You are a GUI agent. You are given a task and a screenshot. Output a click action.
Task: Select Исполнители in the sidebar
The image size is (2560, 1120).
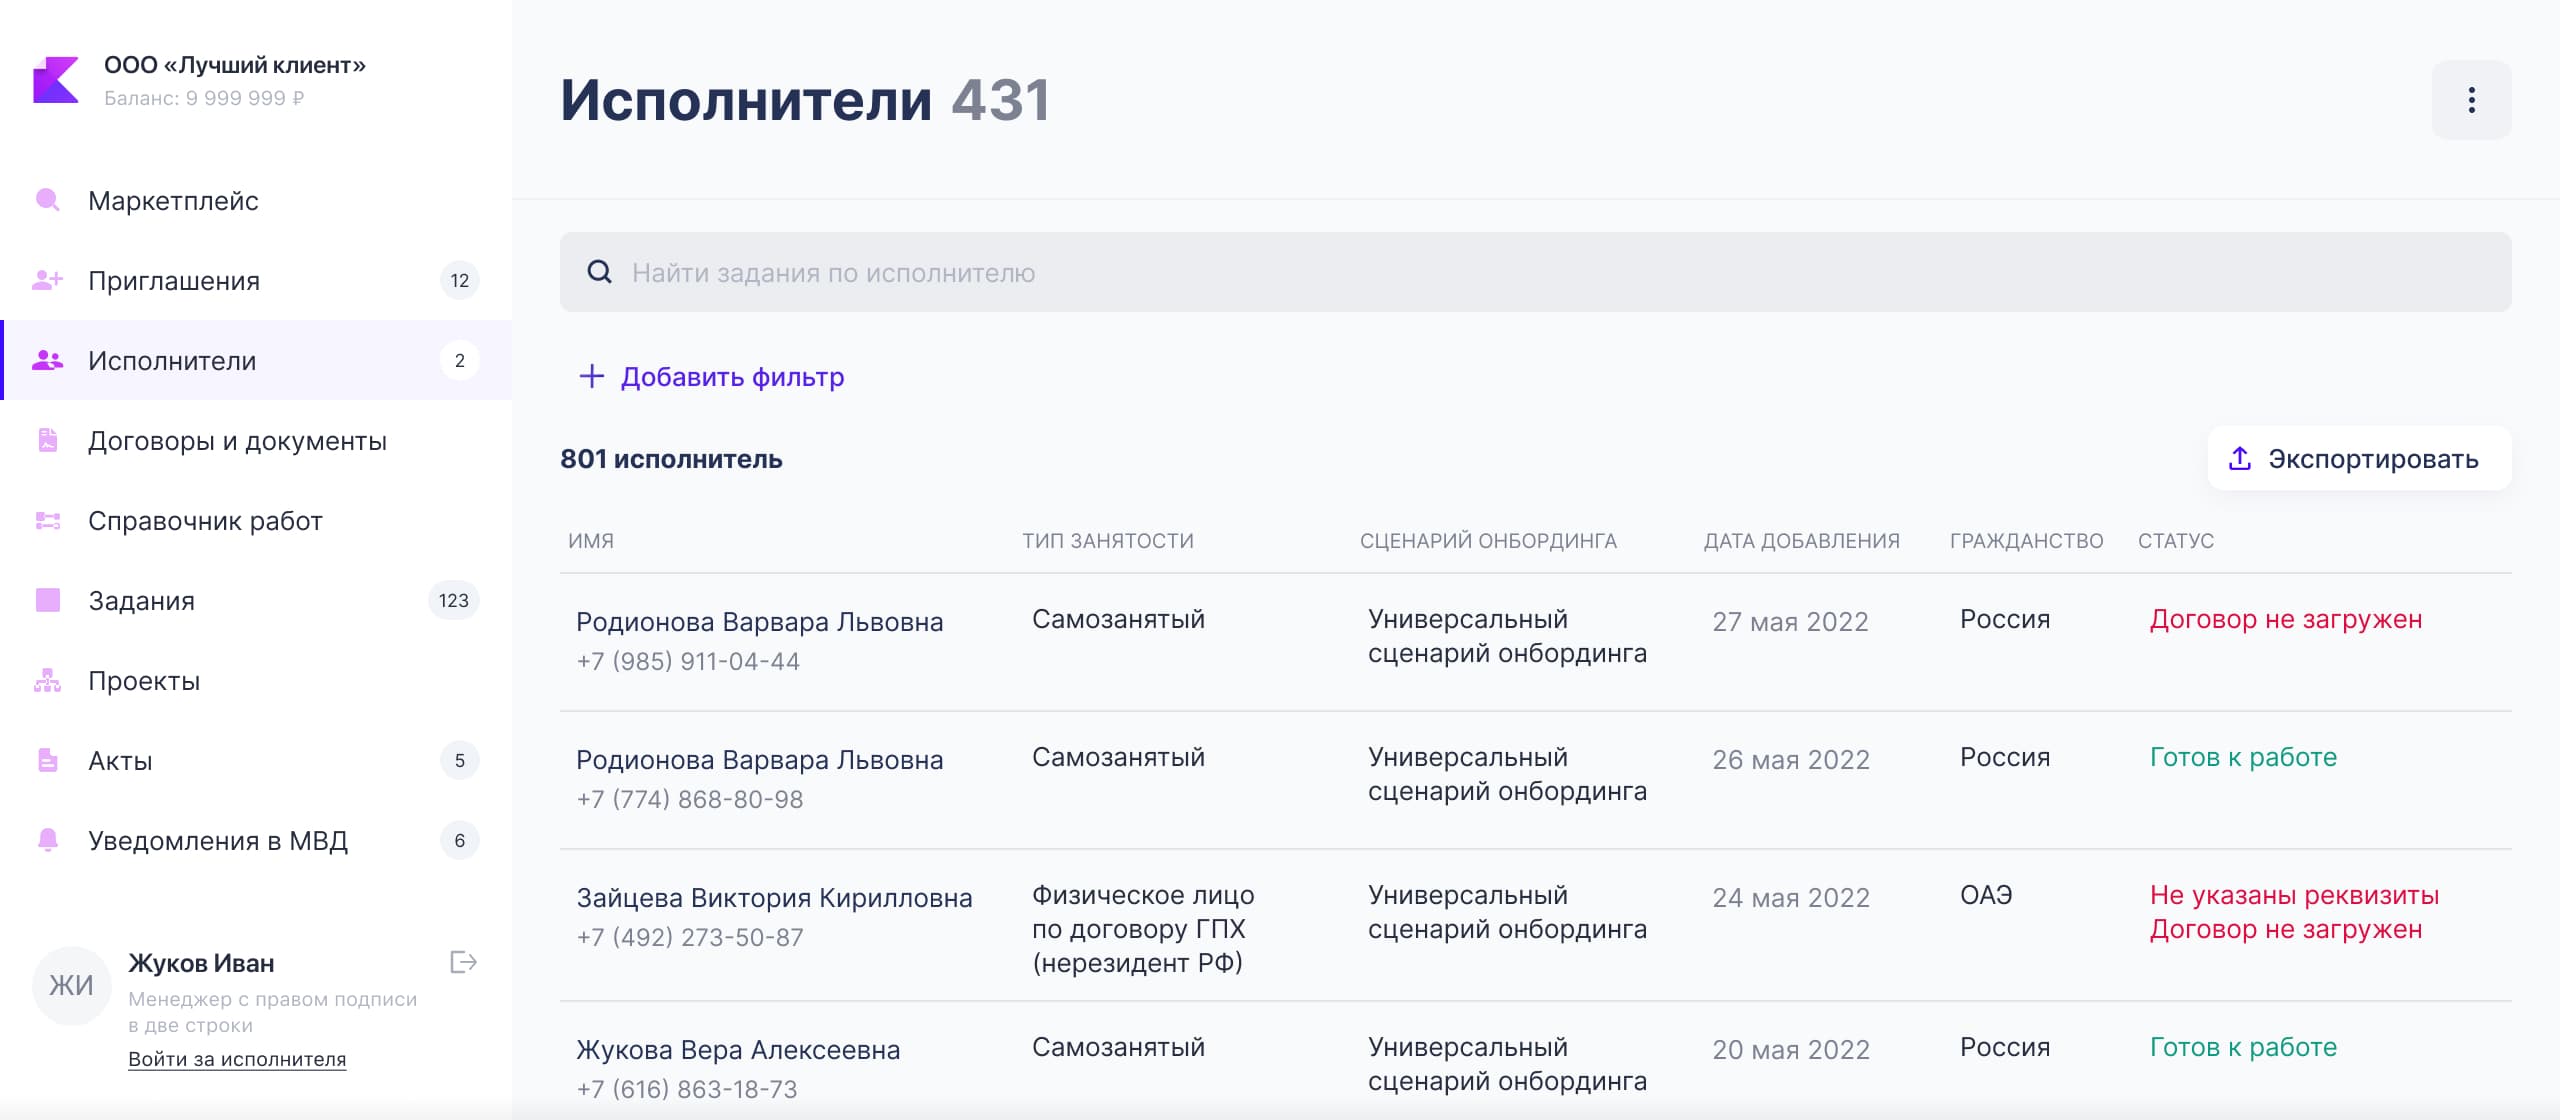[172, 360]
